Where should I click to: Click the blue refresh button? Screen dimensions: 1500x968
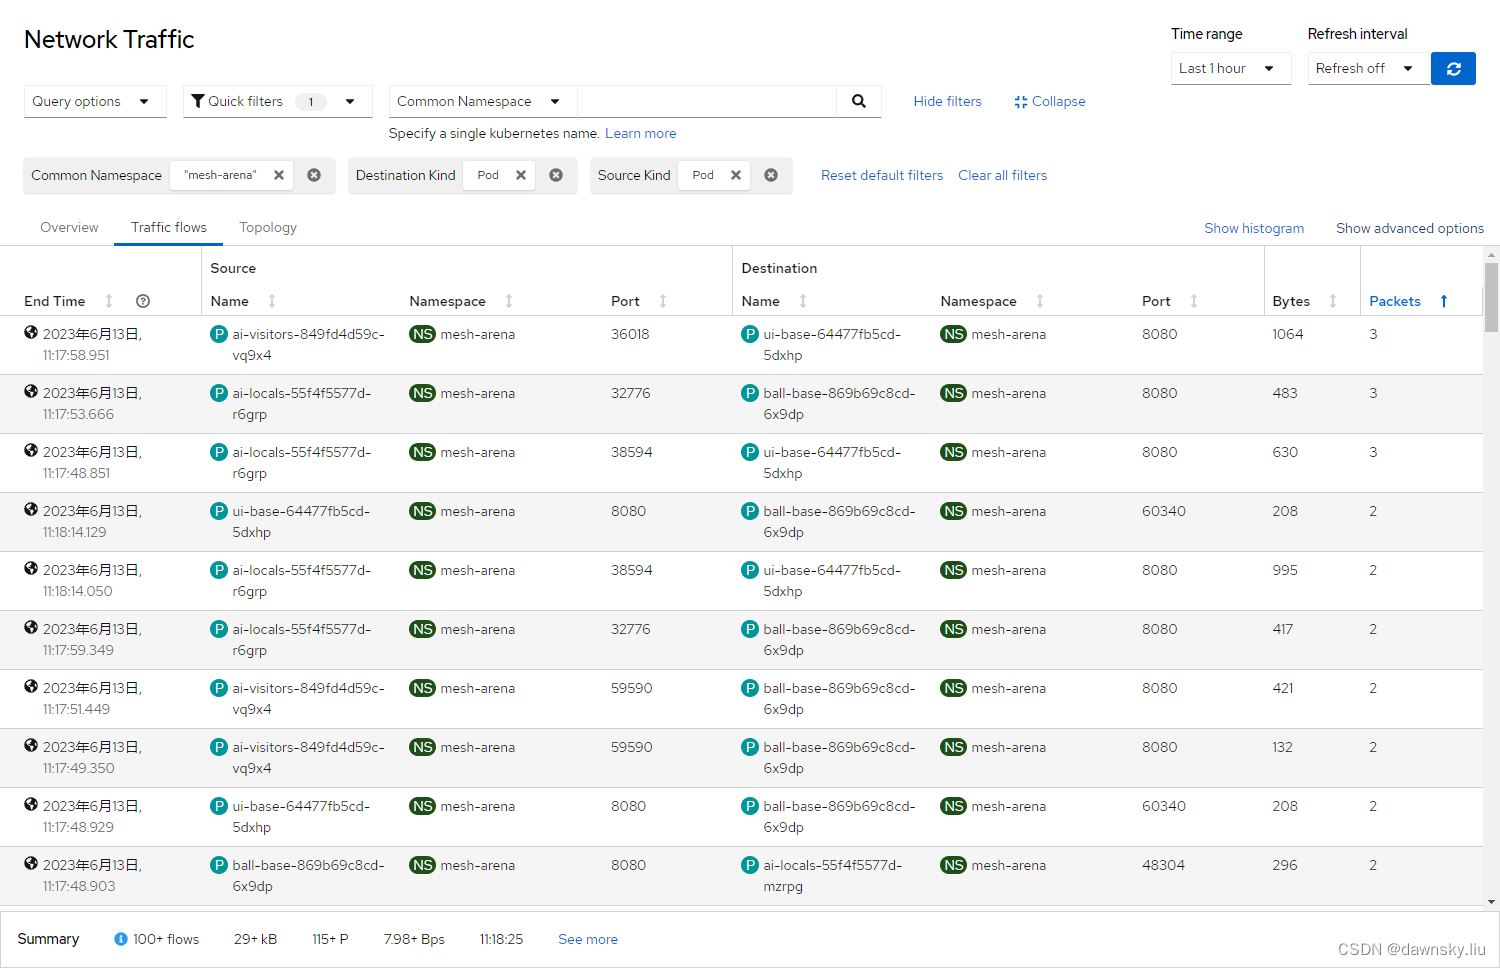click(x=1453, y=68)
